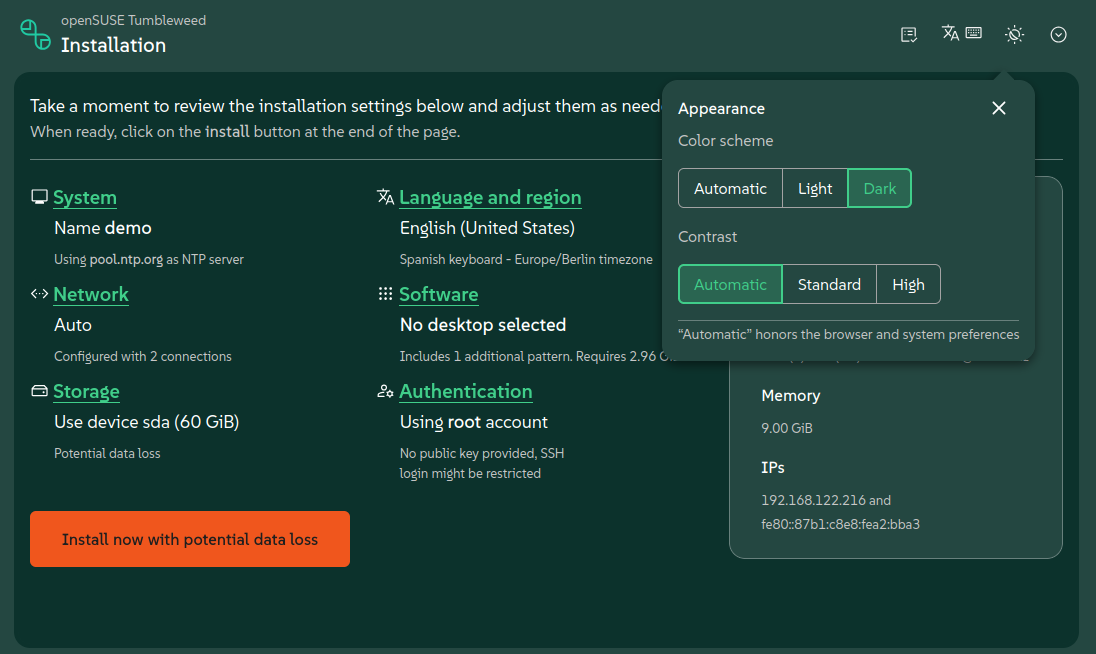
Task: Open the Software settings link
Action: pos(438,295)
